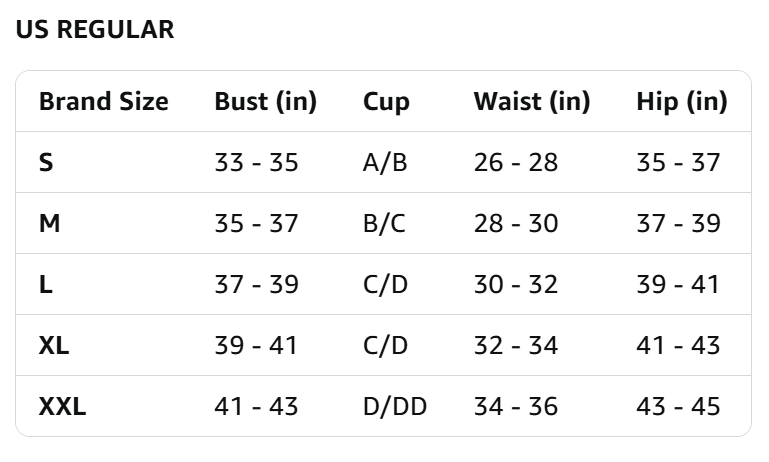Image resolution: width=769 pixels, height=462 pixels.
Task: Select the XL brand size row label
Action: [54, 345]
